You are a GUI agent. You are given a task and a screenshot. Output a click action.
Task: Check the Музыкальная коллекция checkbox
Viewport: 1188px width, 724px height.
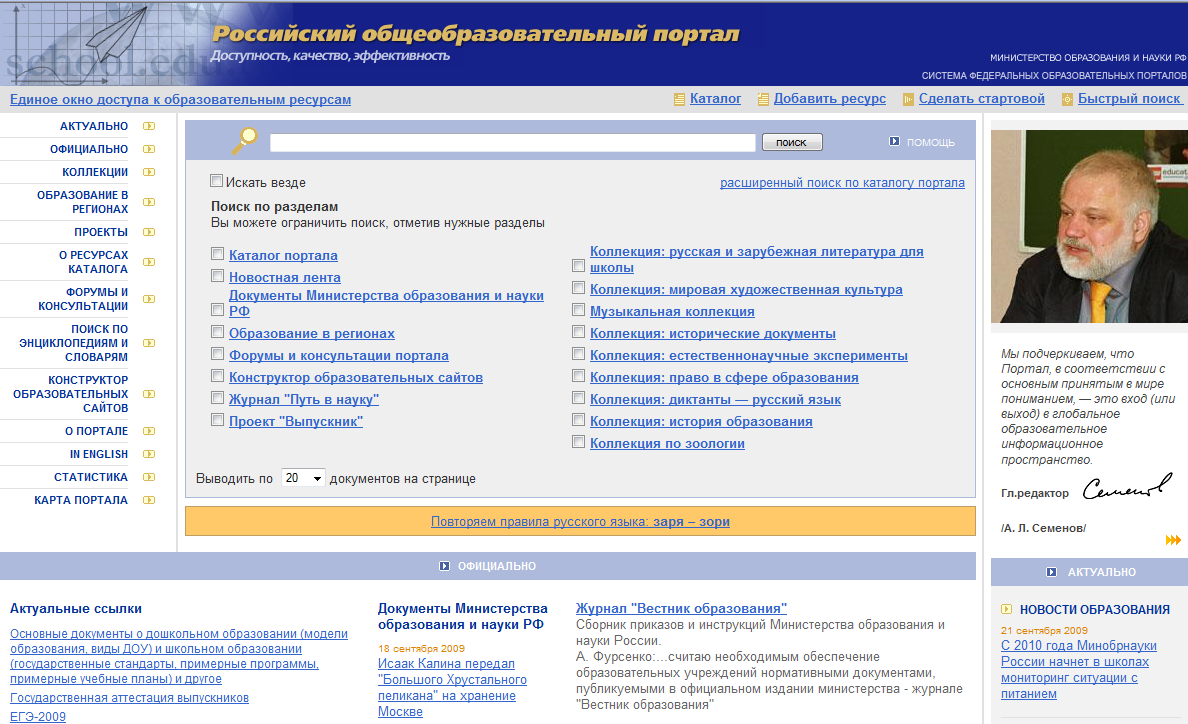coord(578,310)
